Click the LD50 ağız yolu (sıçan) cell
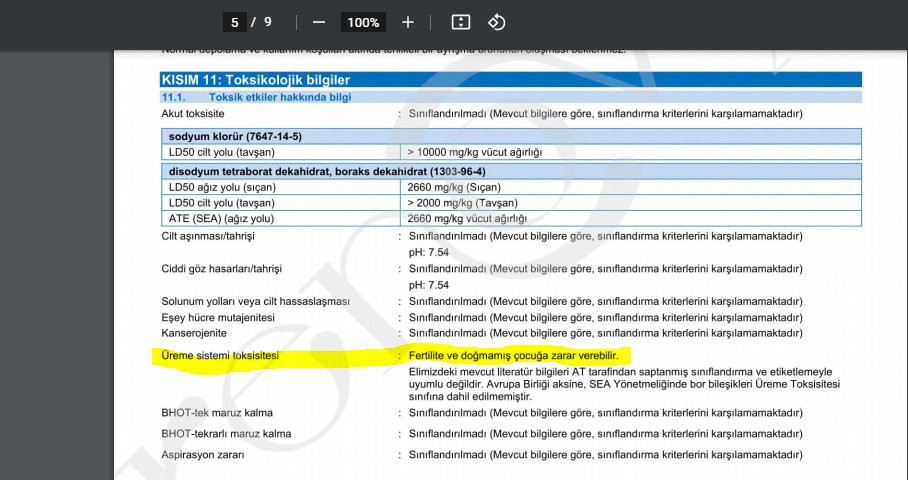Image resolution: width=908 pixels, height=480 pixels. tap(223, 187)
